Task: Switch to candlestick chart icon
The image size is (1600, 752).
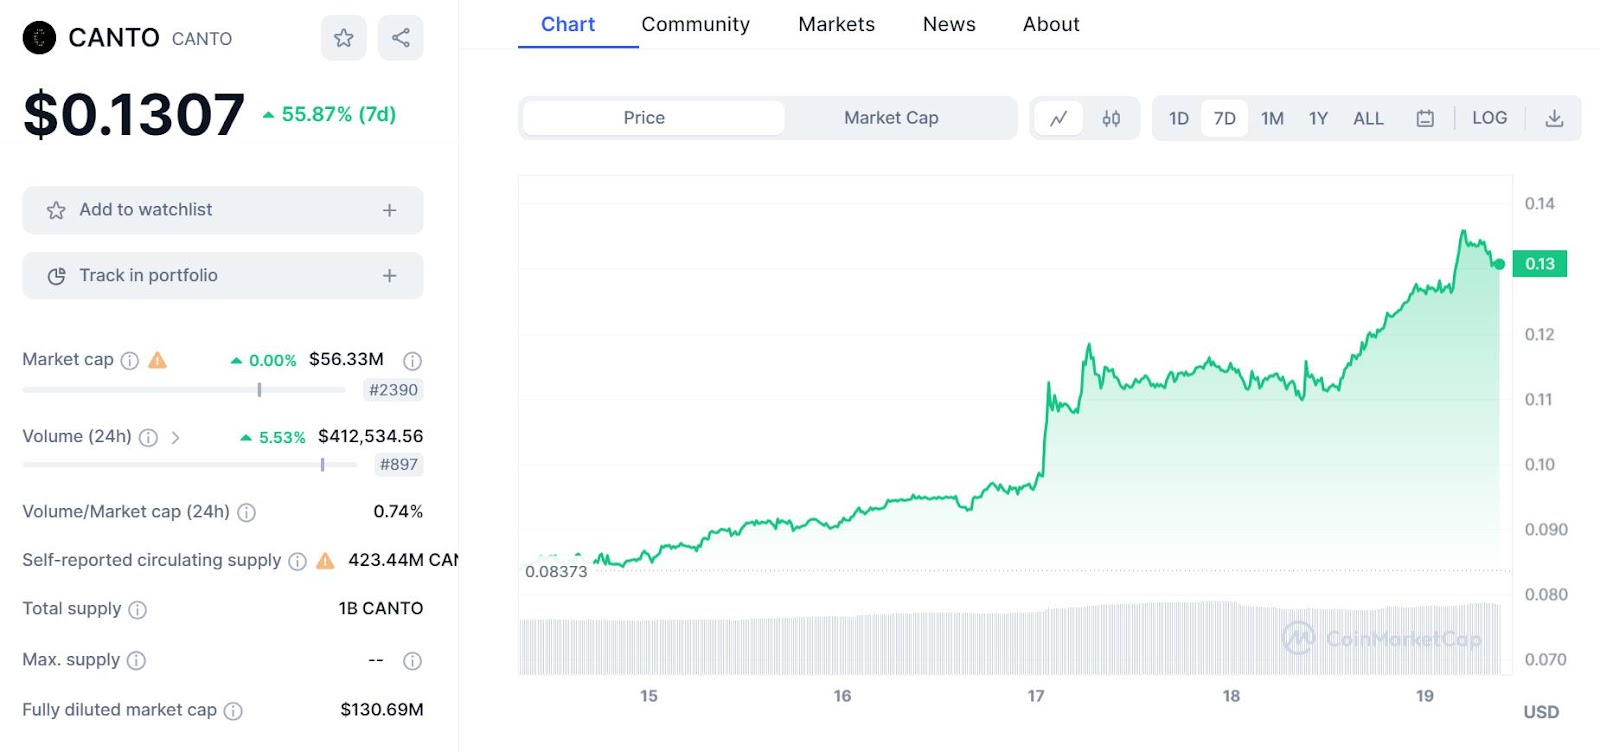Action: (x=1111, y=118)
